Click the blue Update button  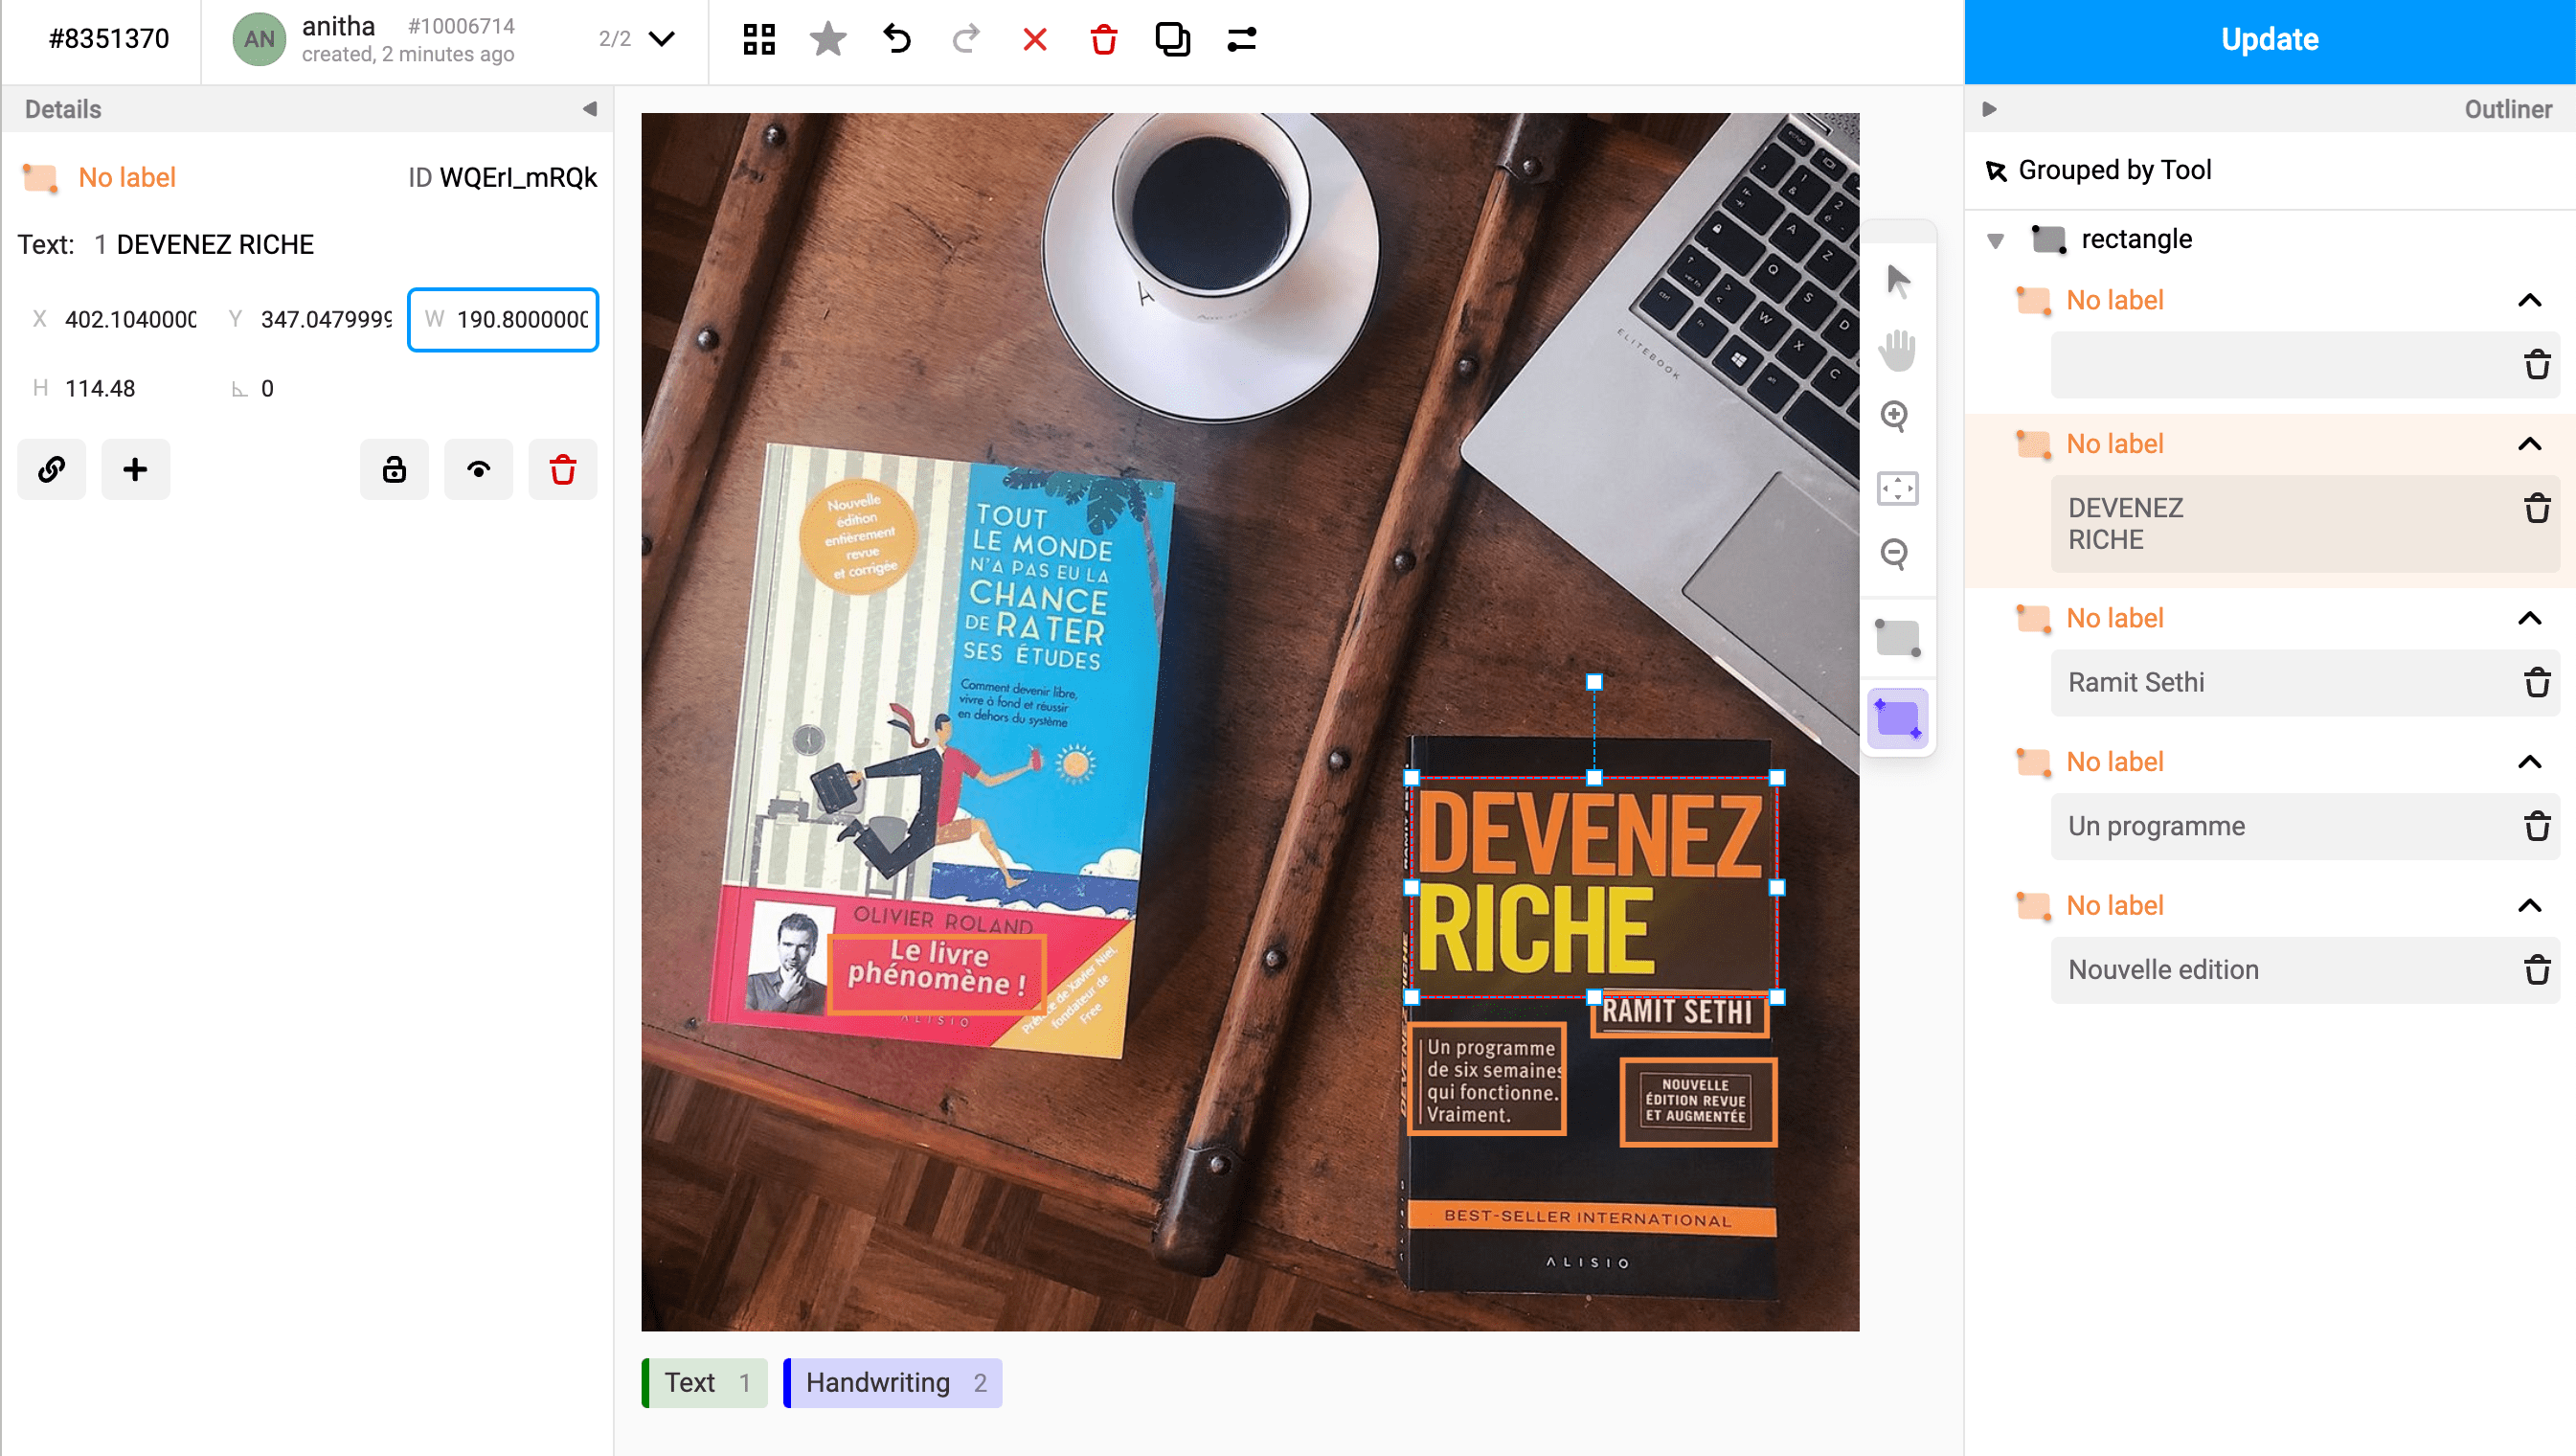point(2269,40)
